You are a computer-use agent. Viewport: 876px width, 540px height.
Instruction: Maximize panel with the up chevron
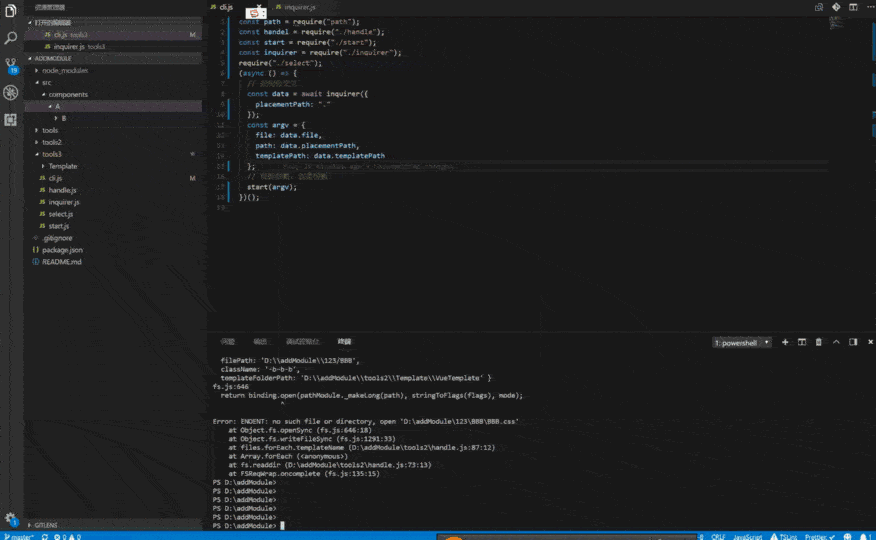pyautogui.click(x=836, y=342)
